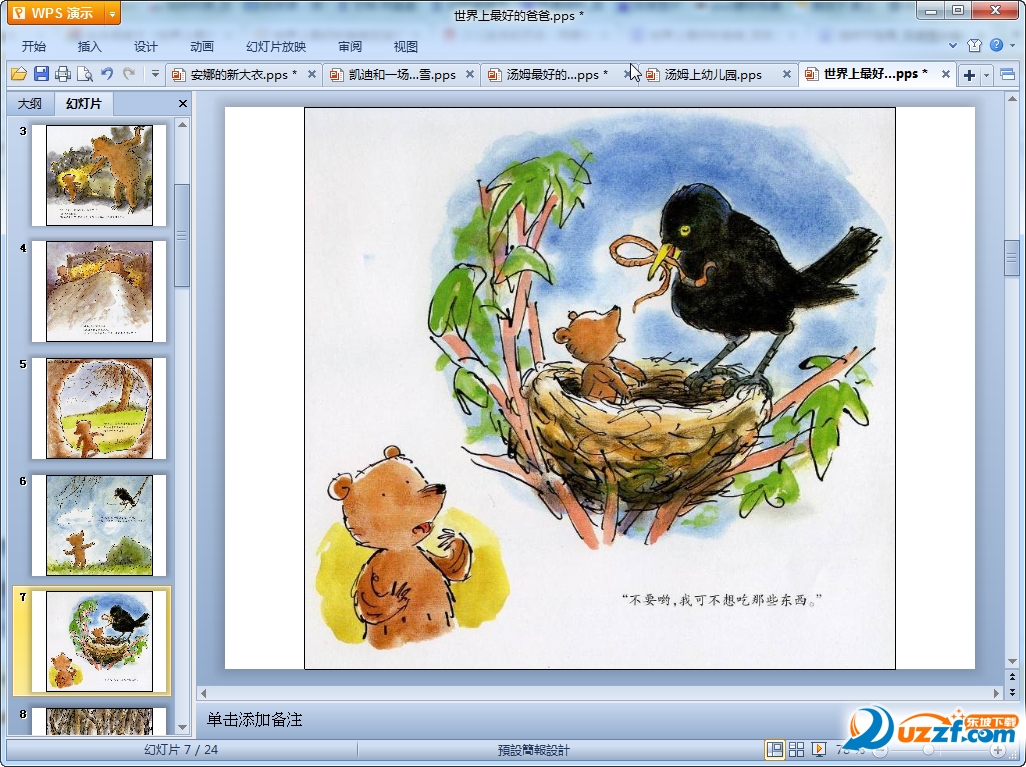Close the 汤姆上幼儿园.pps tab
This screenshot has height=767, width=1026.
tap(787, 75)
